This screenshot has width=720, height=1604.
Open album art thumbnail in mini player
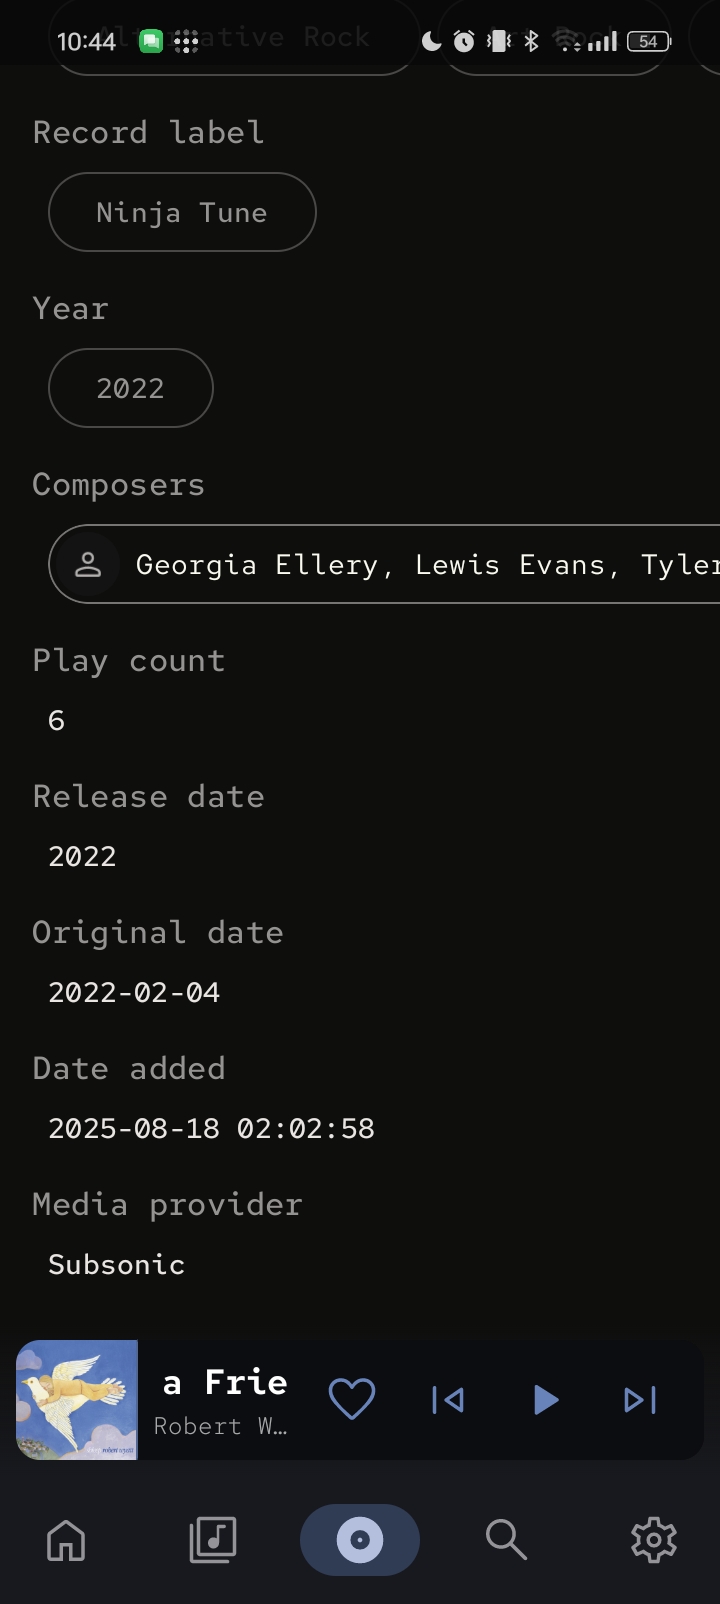click(x=77, y=1399)
